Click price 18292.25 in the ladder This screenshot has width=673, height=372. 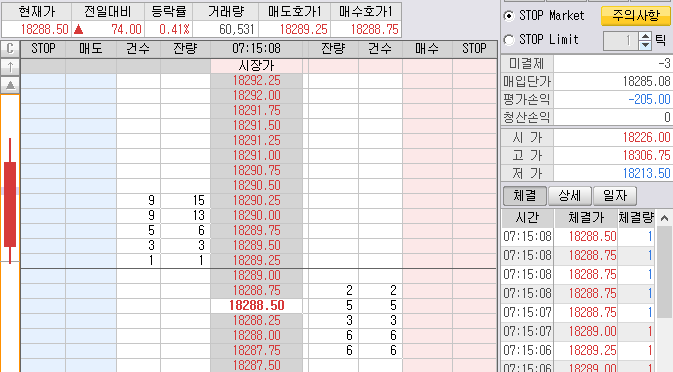[257, 81]
